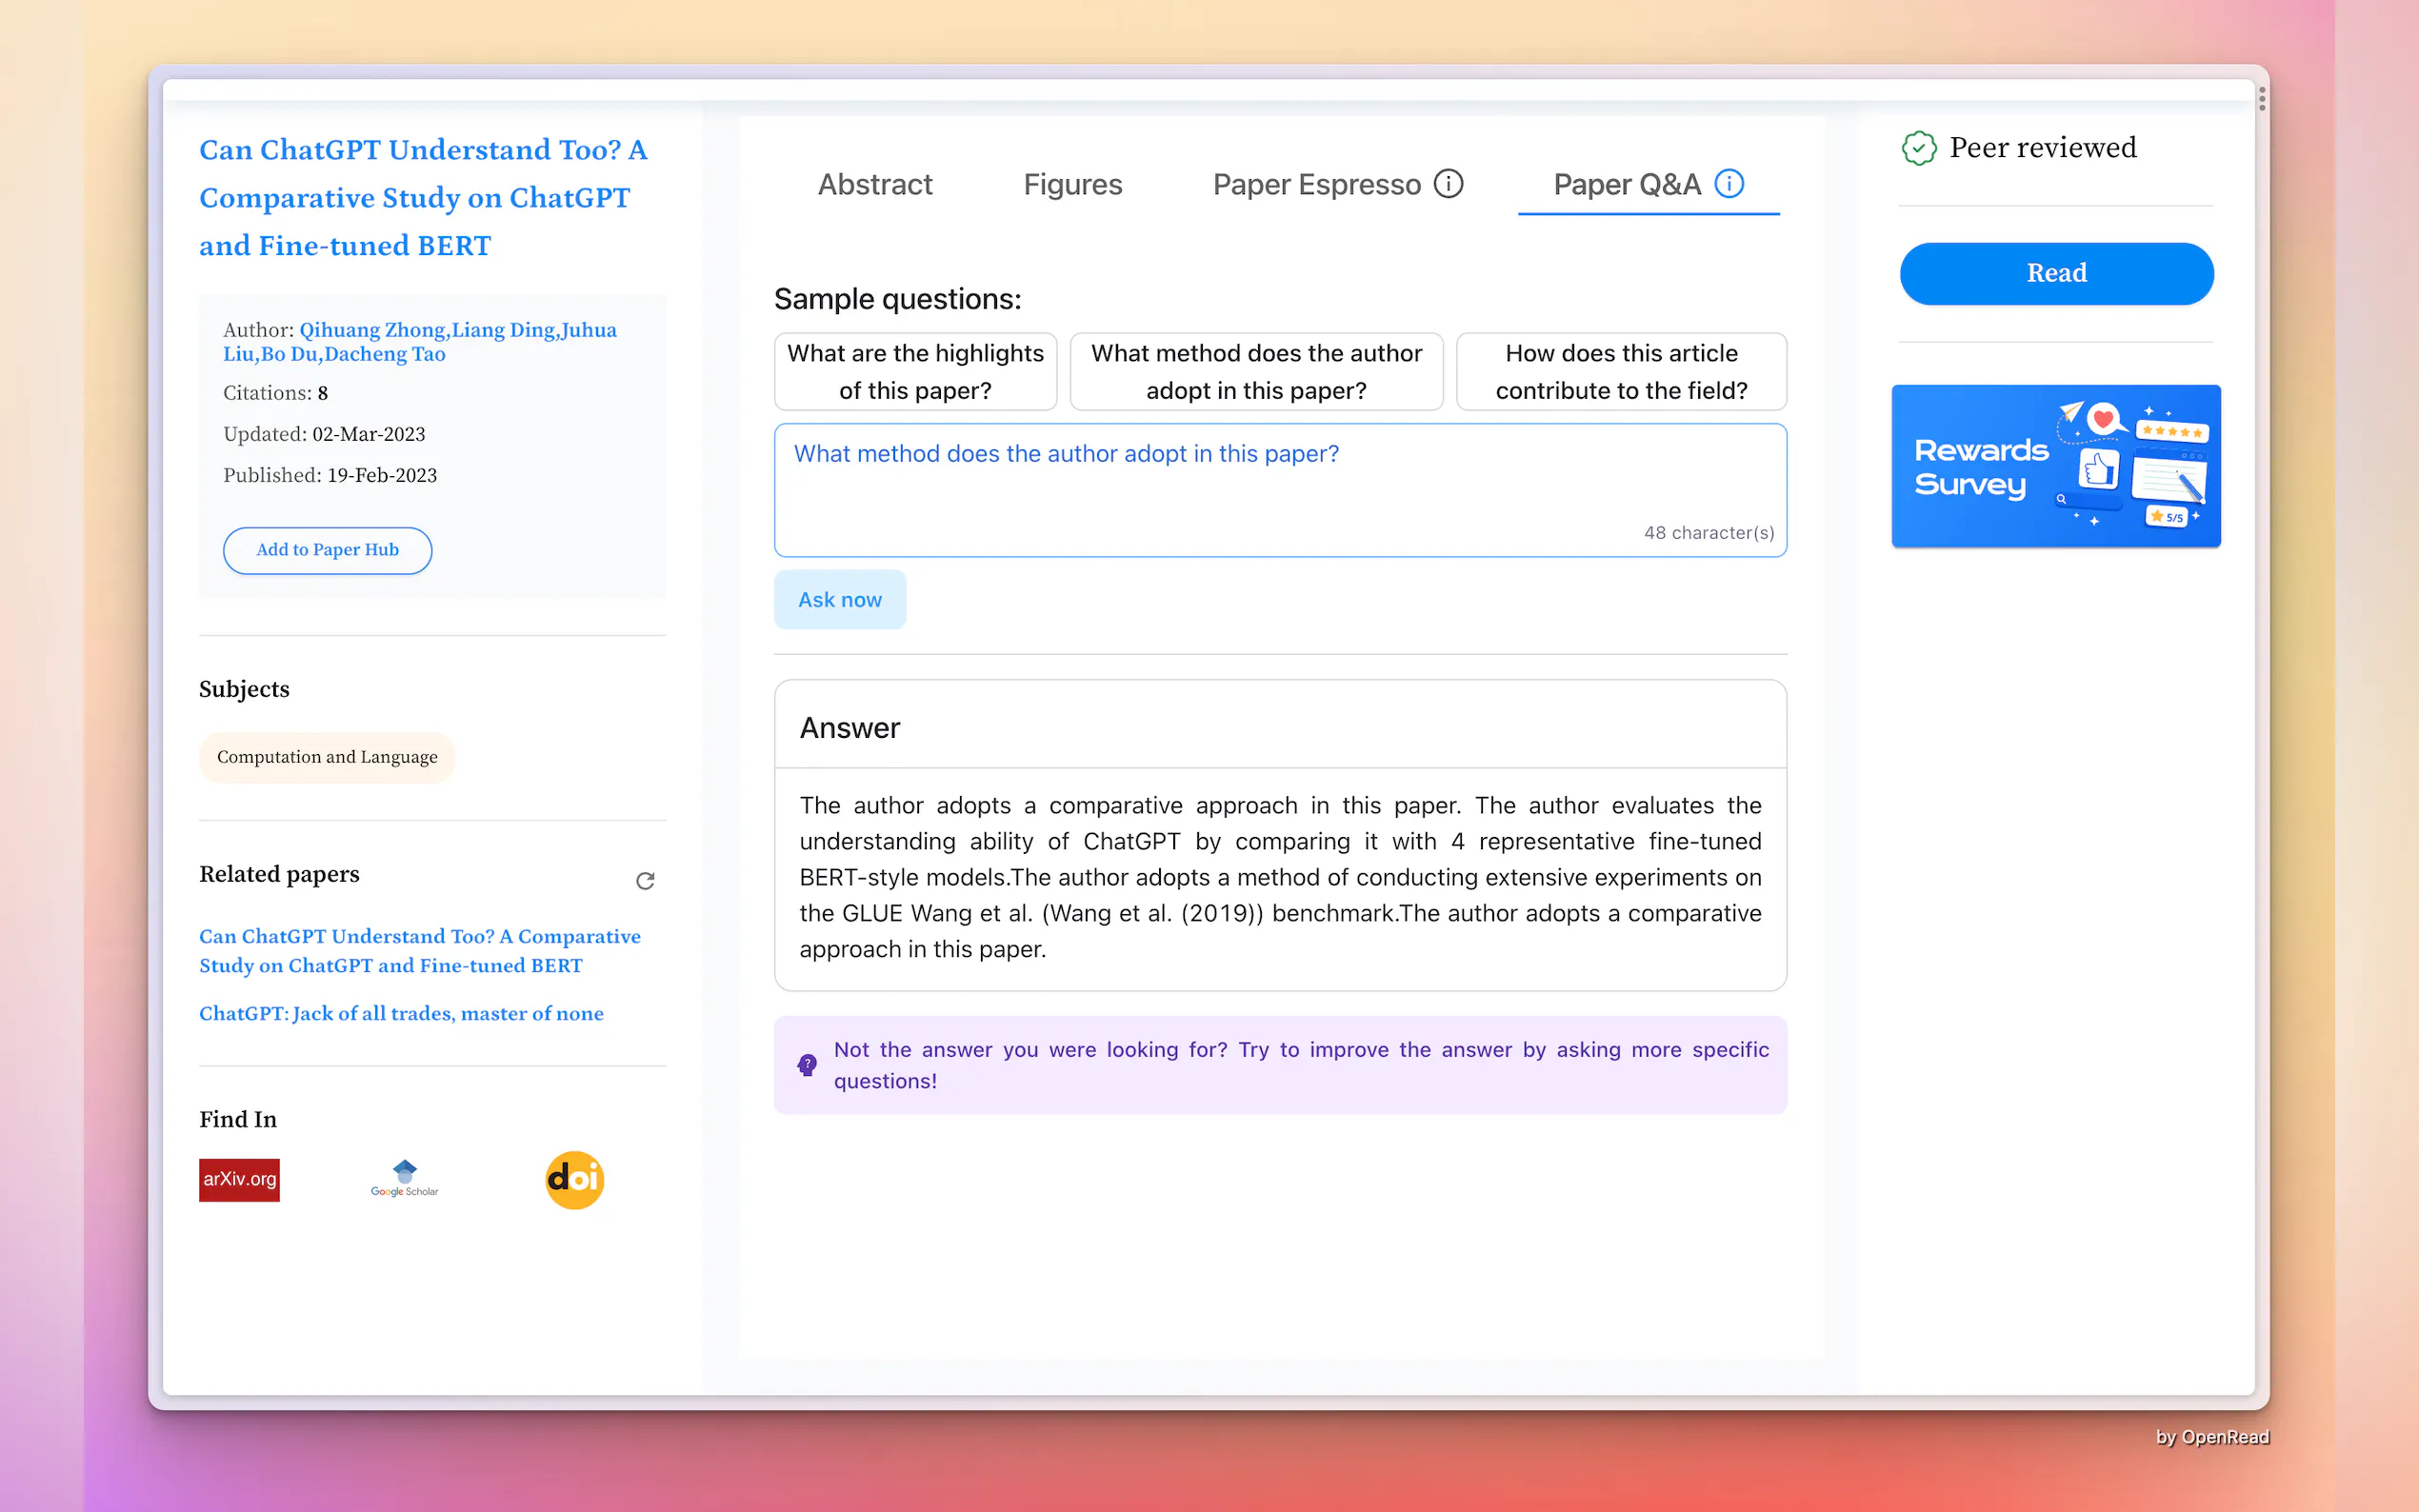Open the Google Scholar icon

(x=404, y=1179)
